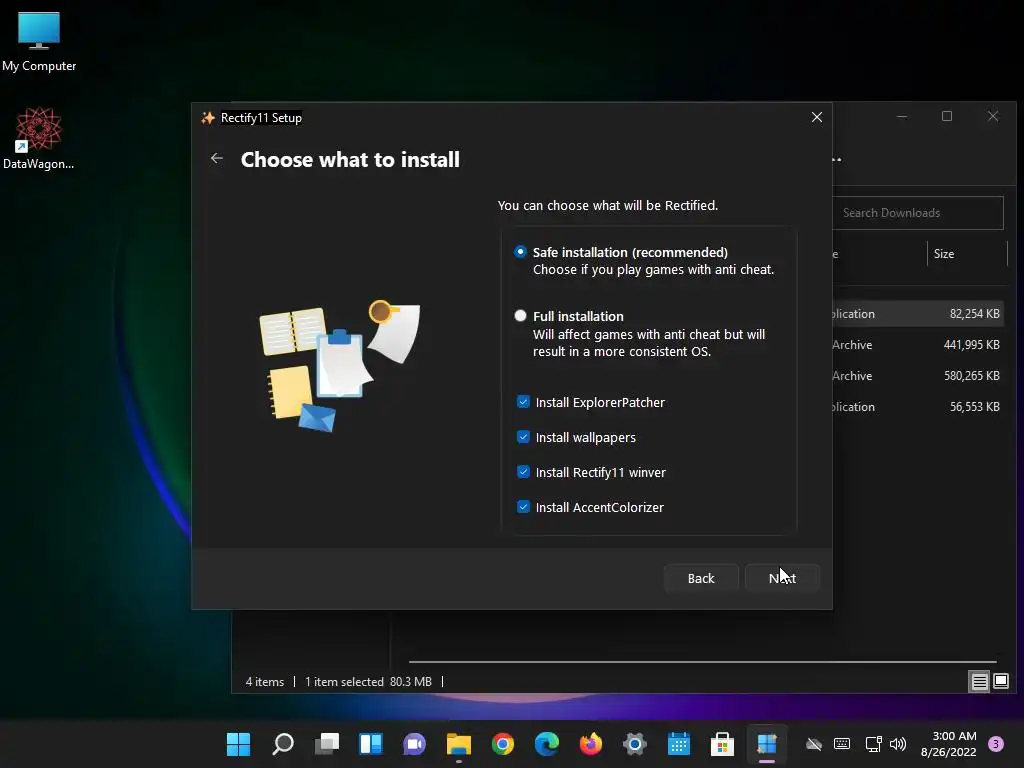
Task: Open the DataWagon desktop shortcut
Action: coord(39,138)
